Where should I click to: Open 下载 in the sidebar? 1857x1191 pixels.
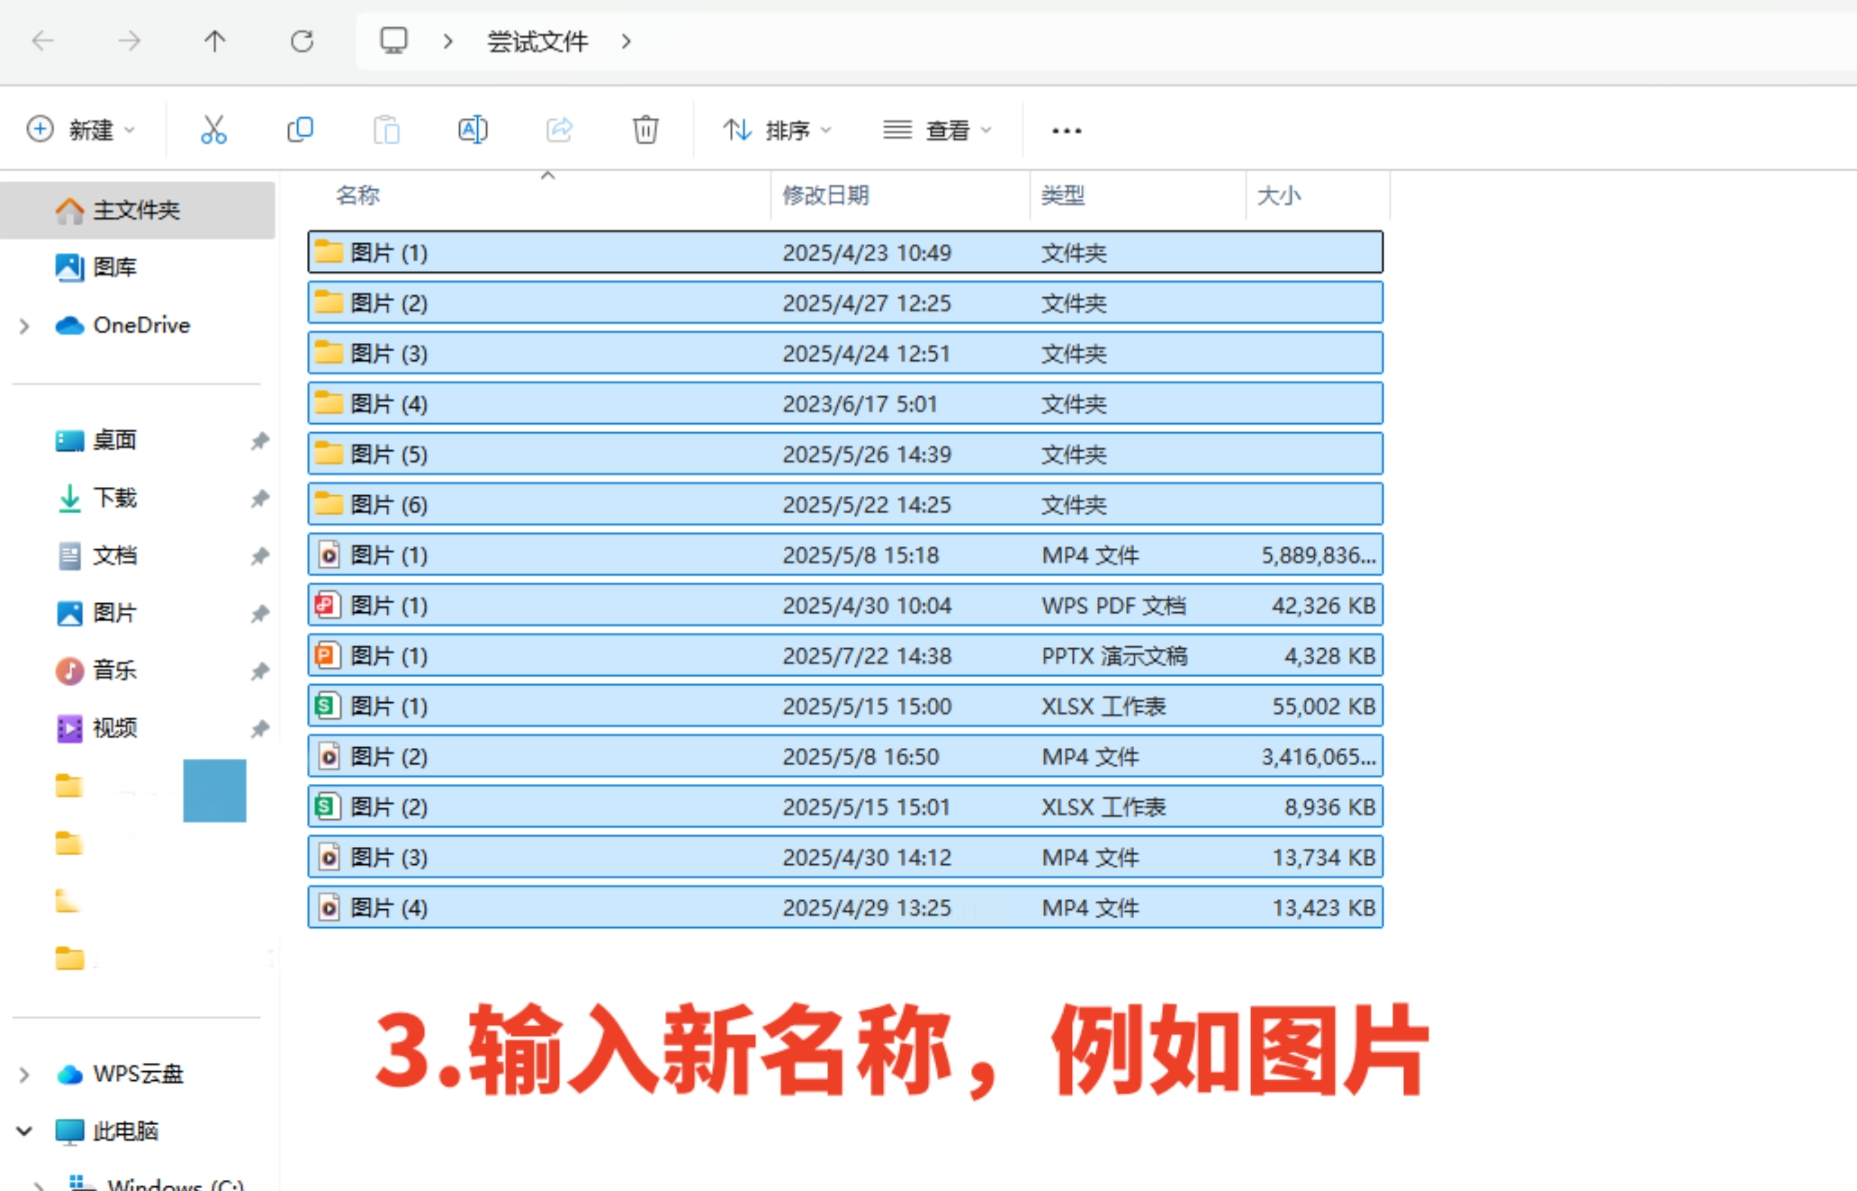(114, 498)
